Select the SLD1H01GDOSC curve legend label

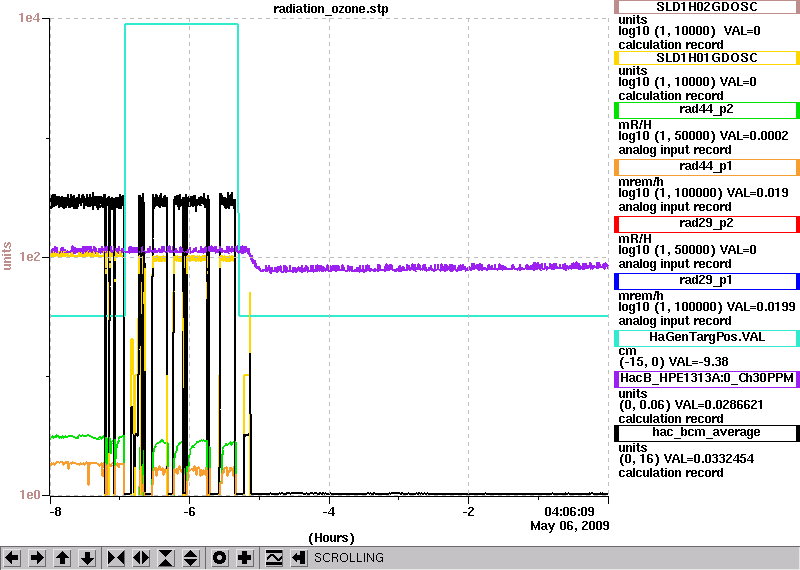[x=707, y=58]
